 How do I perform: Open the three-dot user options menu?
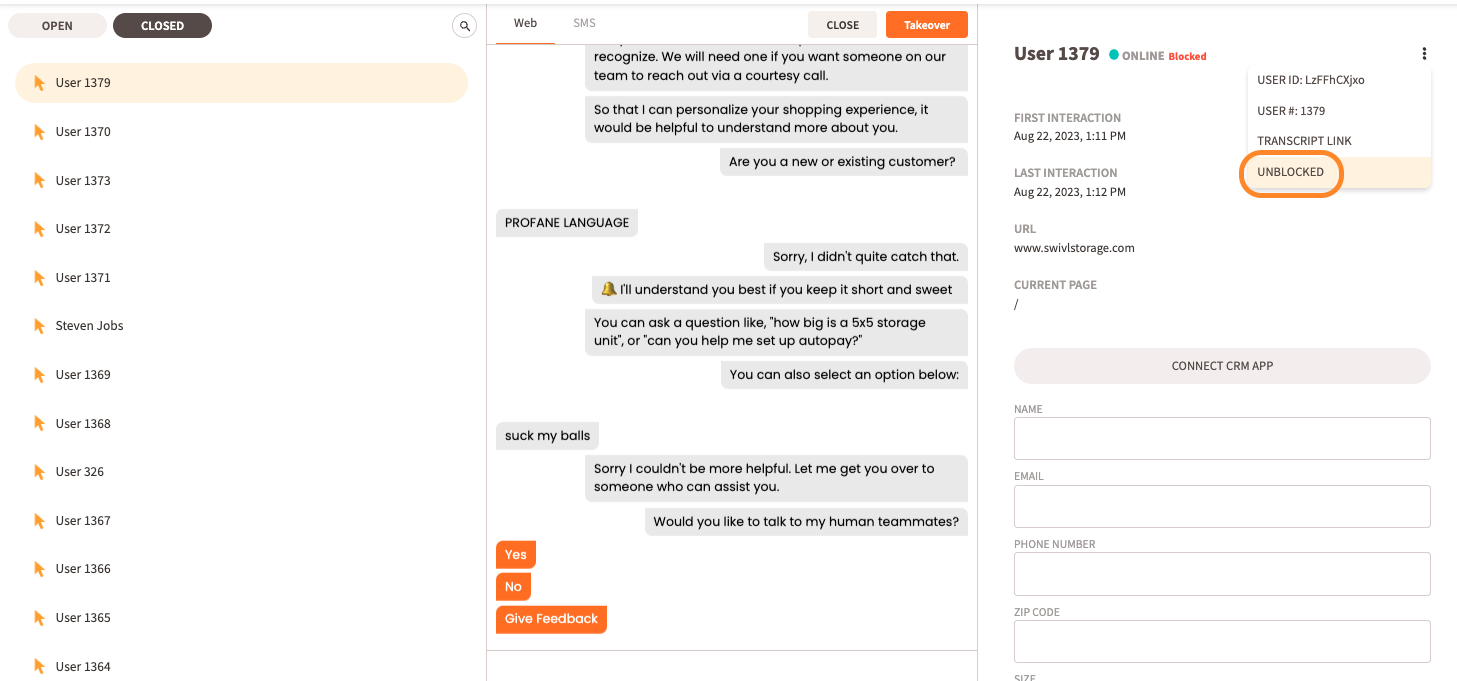pos(1424,54)
